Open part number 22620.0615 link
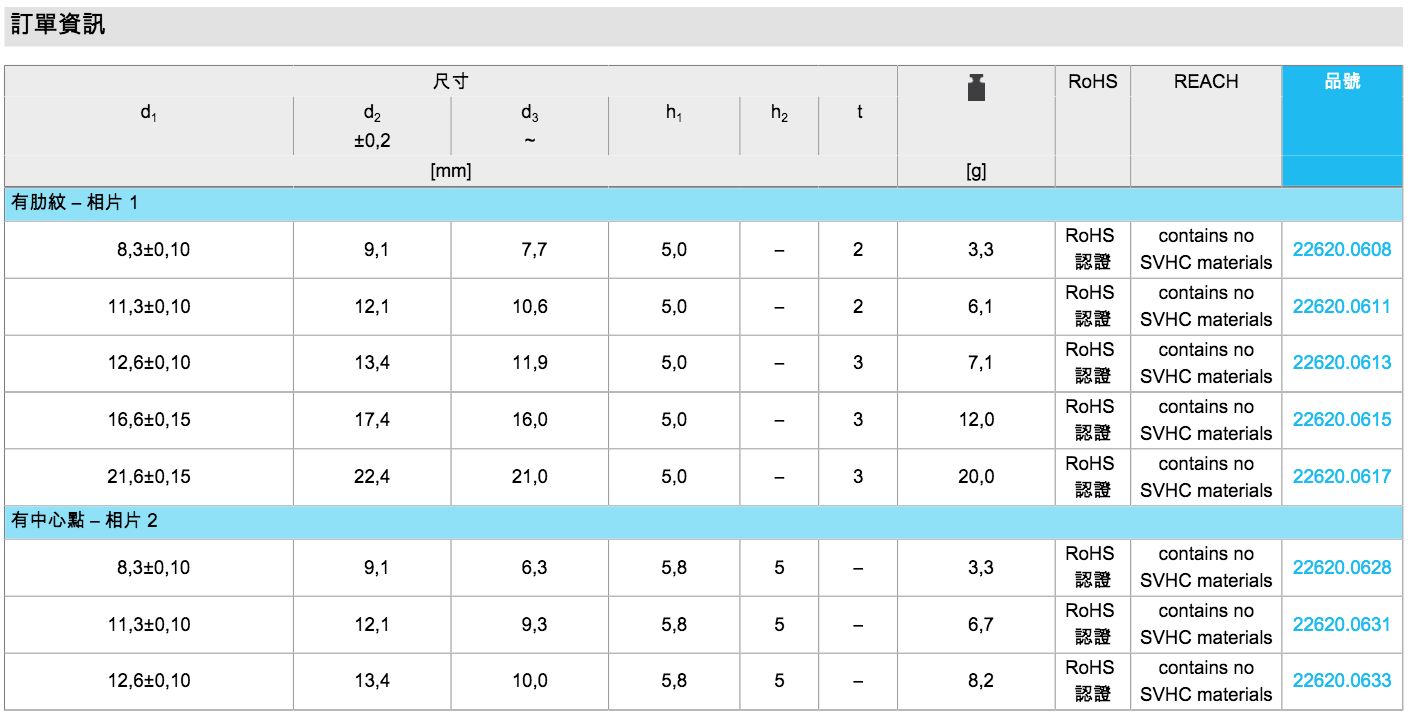The width and height of the screenshot is (1410, 718). tap(1341, 420)
